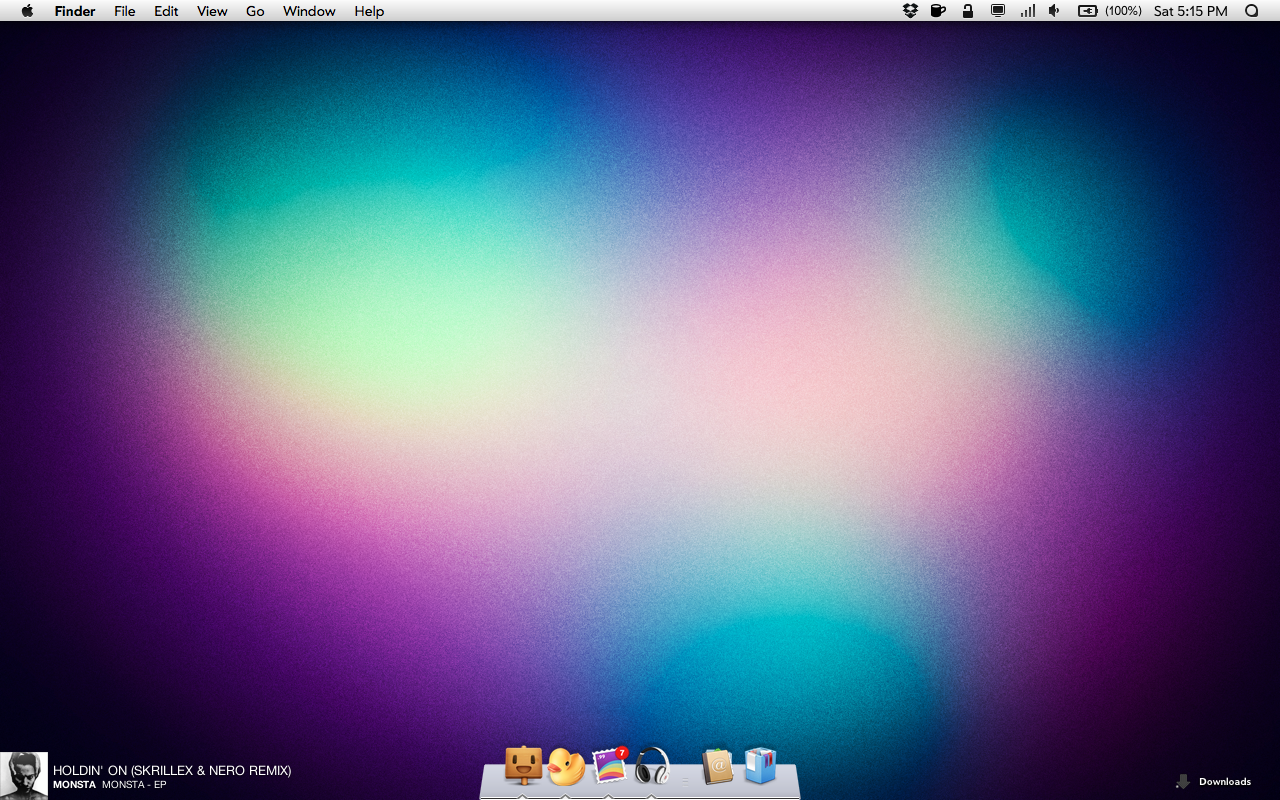Open the Go menu
Viewport: 1280px width, 800px height.
point(255,11)
